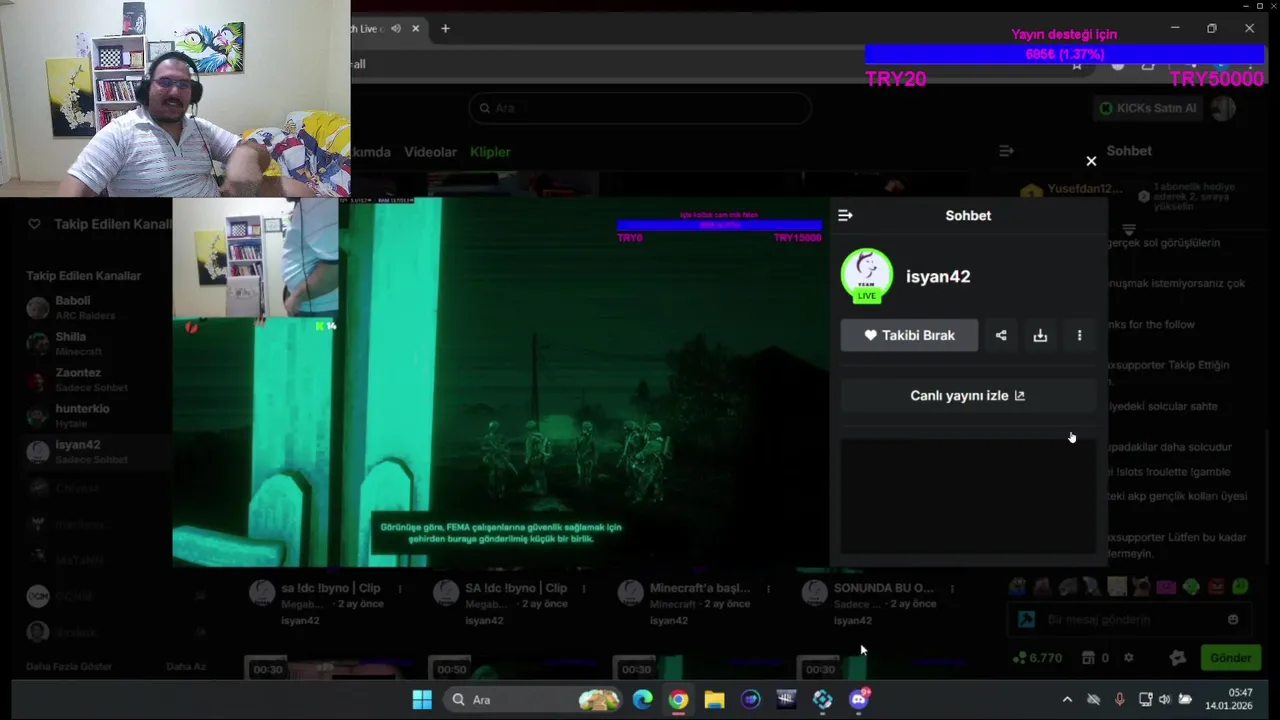This screenshot has height=720, width=1280.
Task: Click Takibi Bırak unfollow button
Action: (x=909, y=335)
